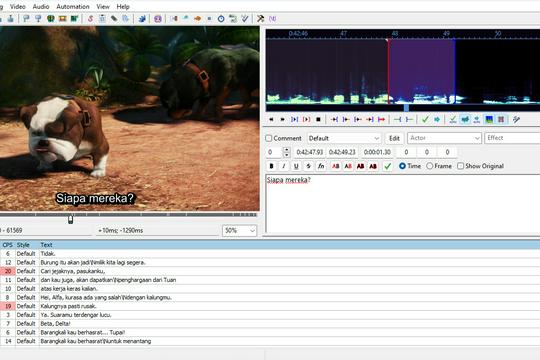Set primary color AB swatch

335,166
